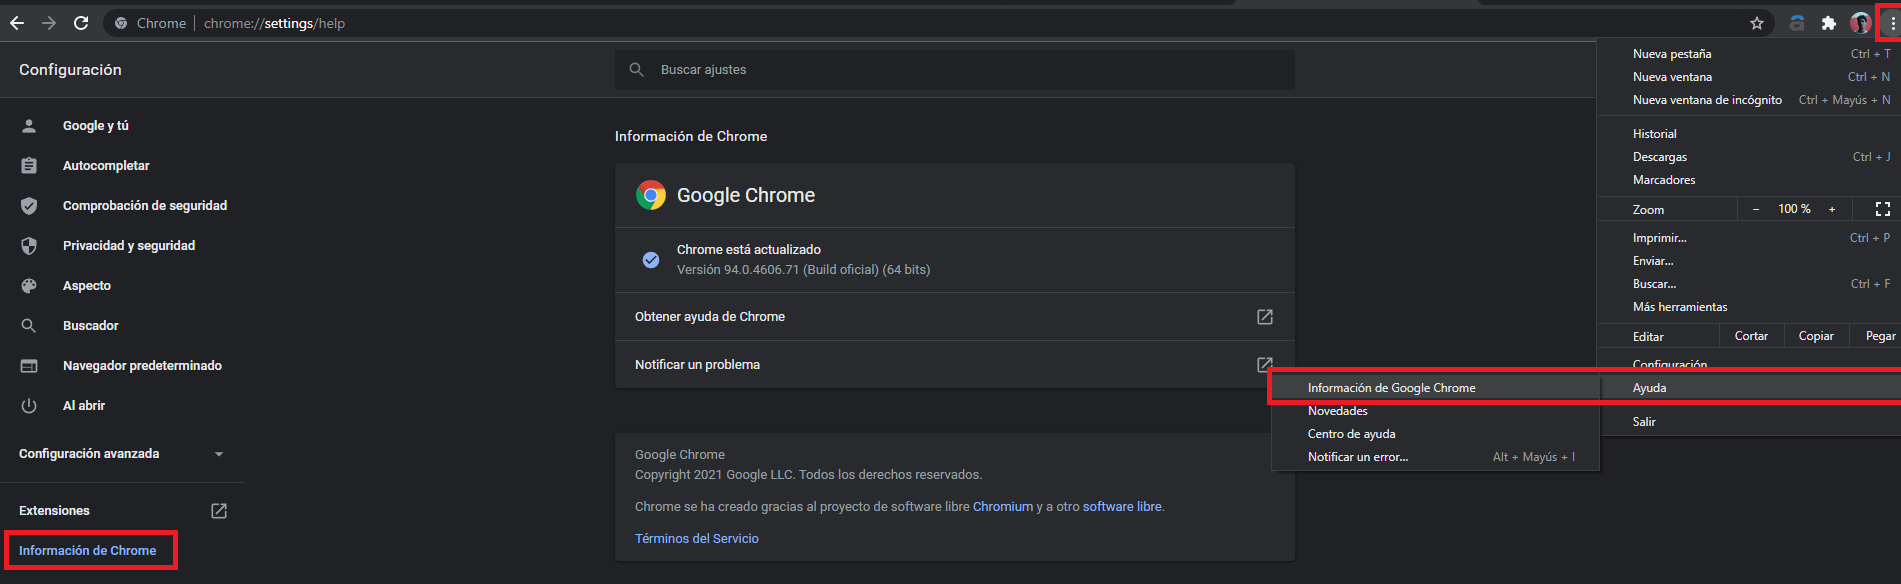Open the Extensions puzzle icon
Image resolution: width=1901 pixels, height=584 pixels.
1829,23
